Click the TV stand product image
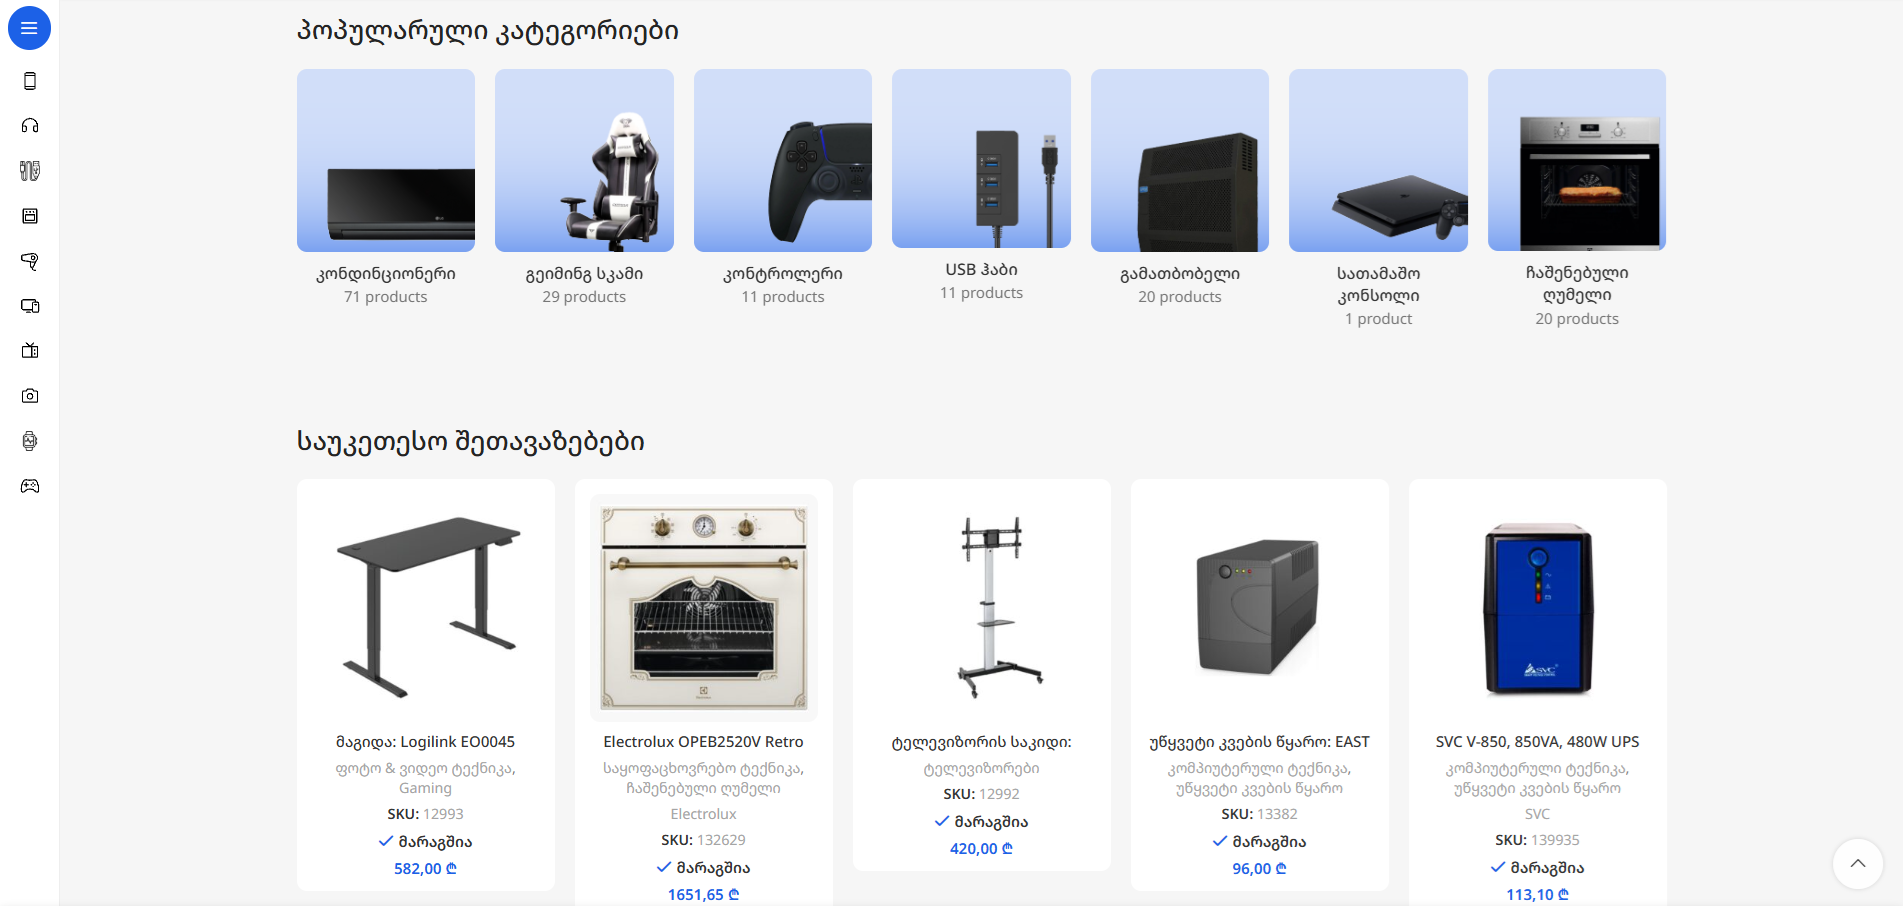The width and height of the screenshot is (1903, 906). pyautogui.click(x=982, y=607)
